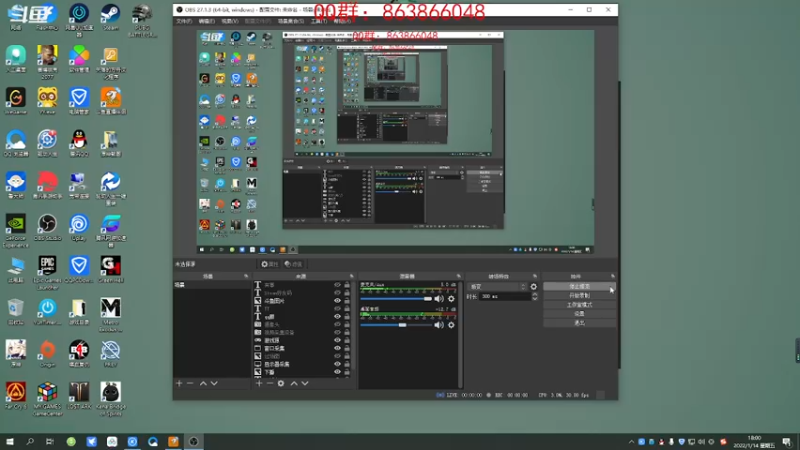Lock the 斗鱼图片 source
Viewport: 800px width, 450px height.
(347, 301)
